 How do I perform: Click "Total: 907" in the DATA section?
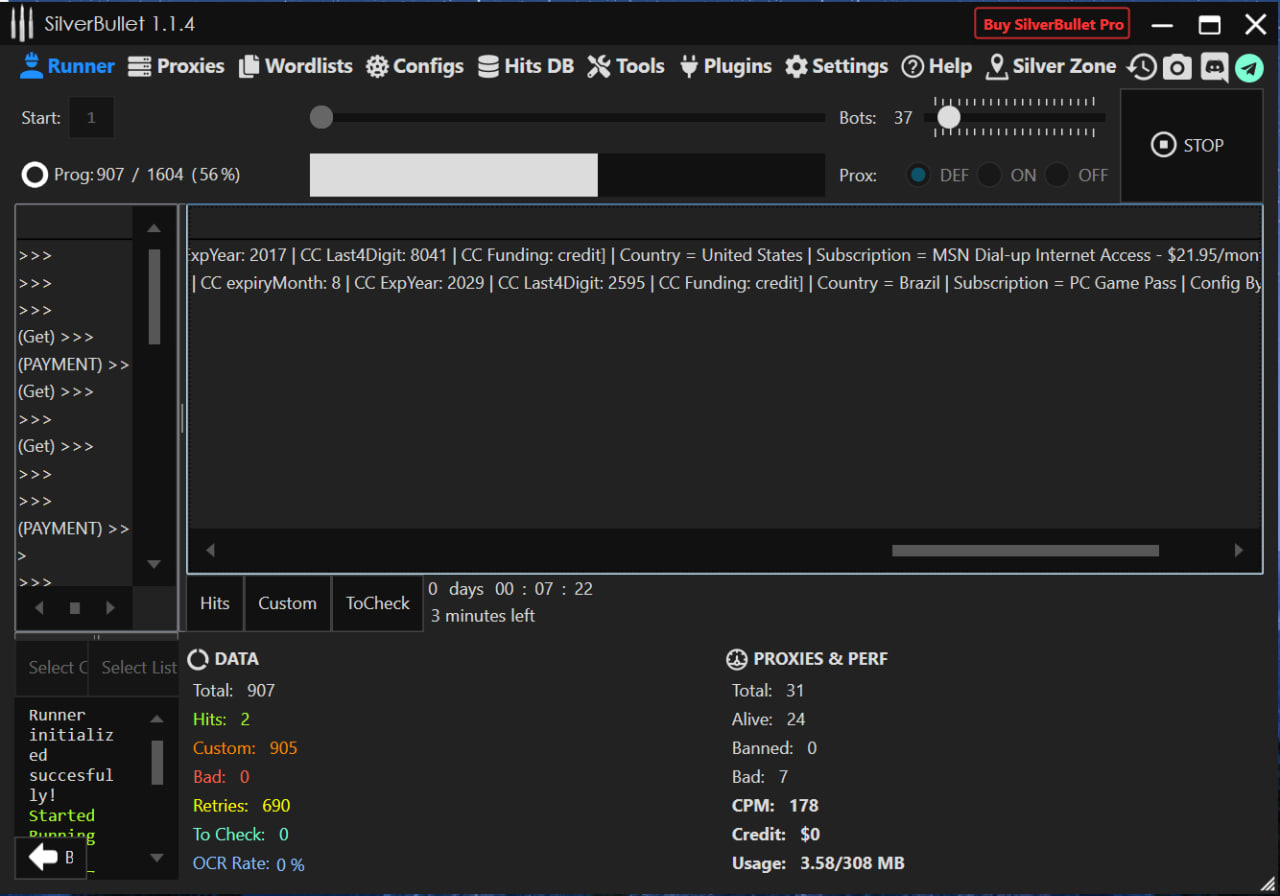tap(234, 690)
